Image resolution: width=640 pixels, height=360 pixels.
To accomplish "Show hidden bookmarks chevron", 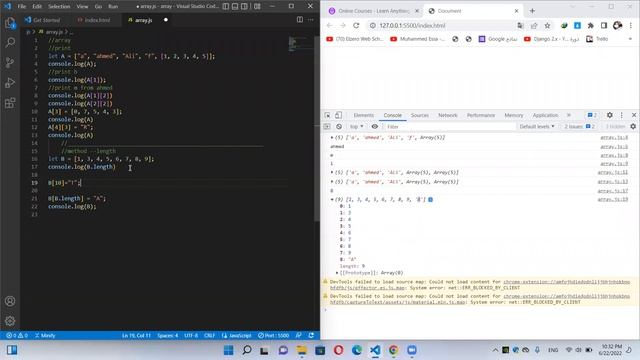I will [630, 39].
